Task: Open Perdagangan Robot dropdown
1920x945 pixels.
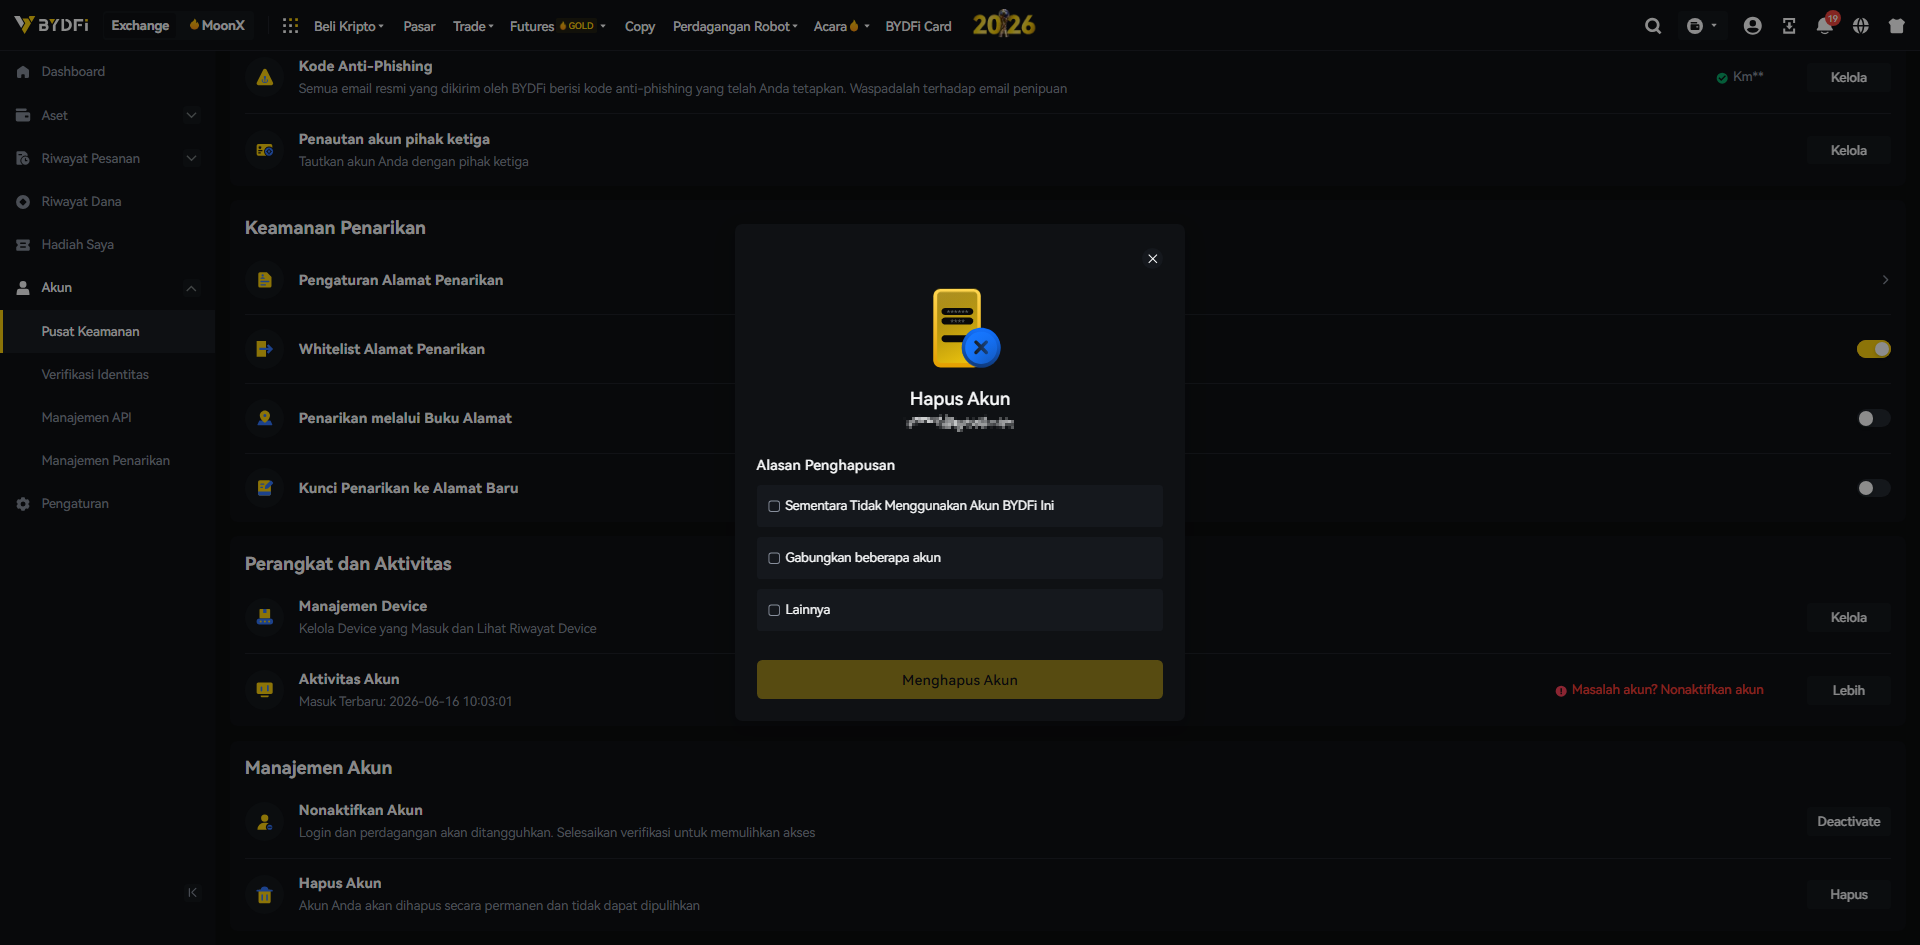Action: 735,26
